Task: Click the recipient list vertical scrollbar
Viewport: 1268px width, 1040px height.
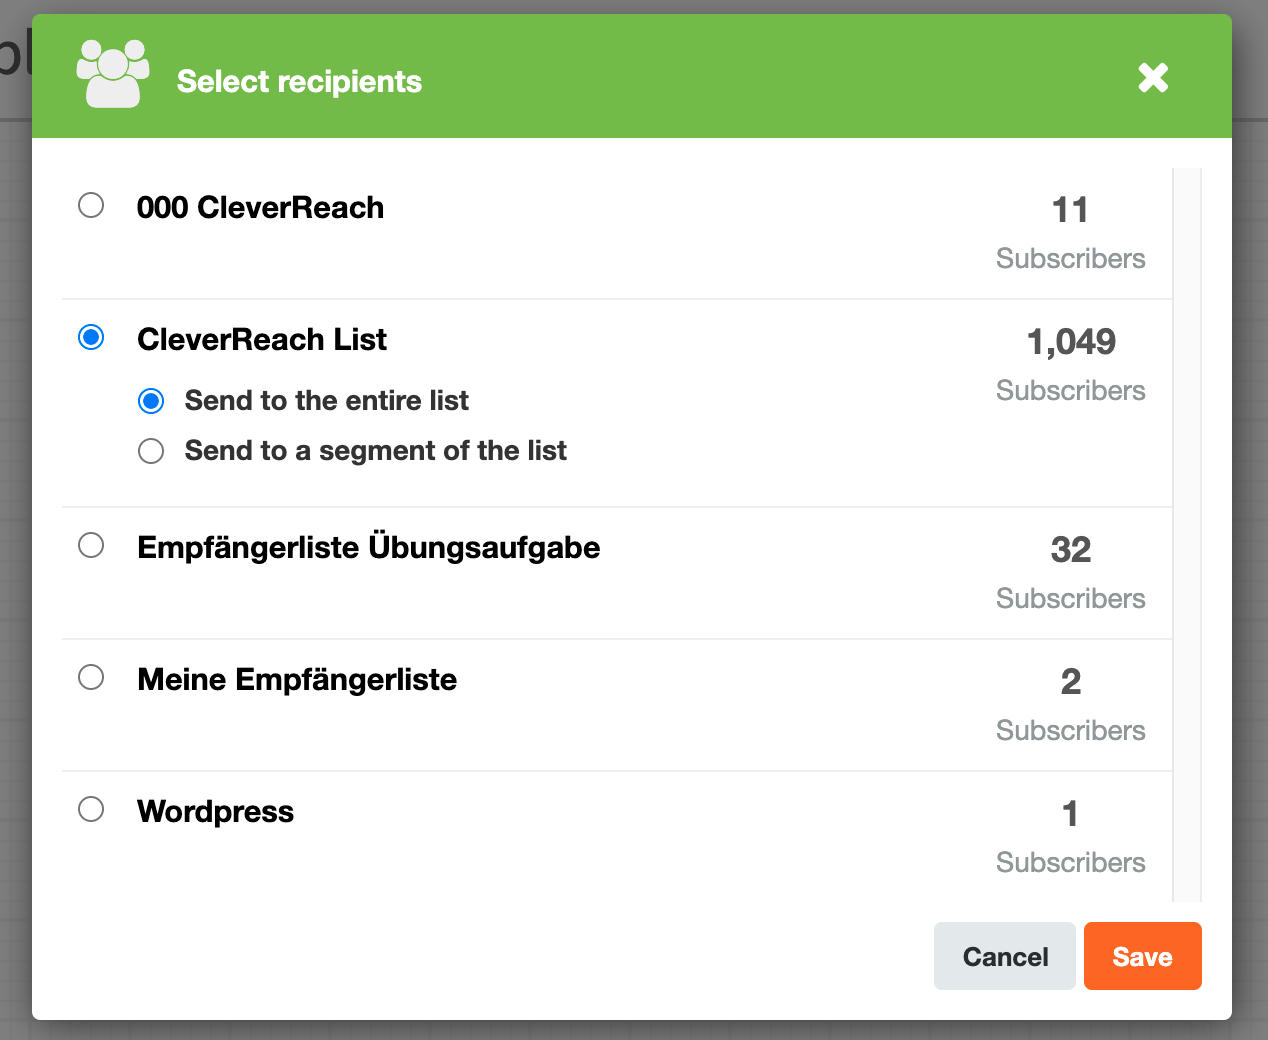Action: pyautogui.click(x=1187, y=535)
